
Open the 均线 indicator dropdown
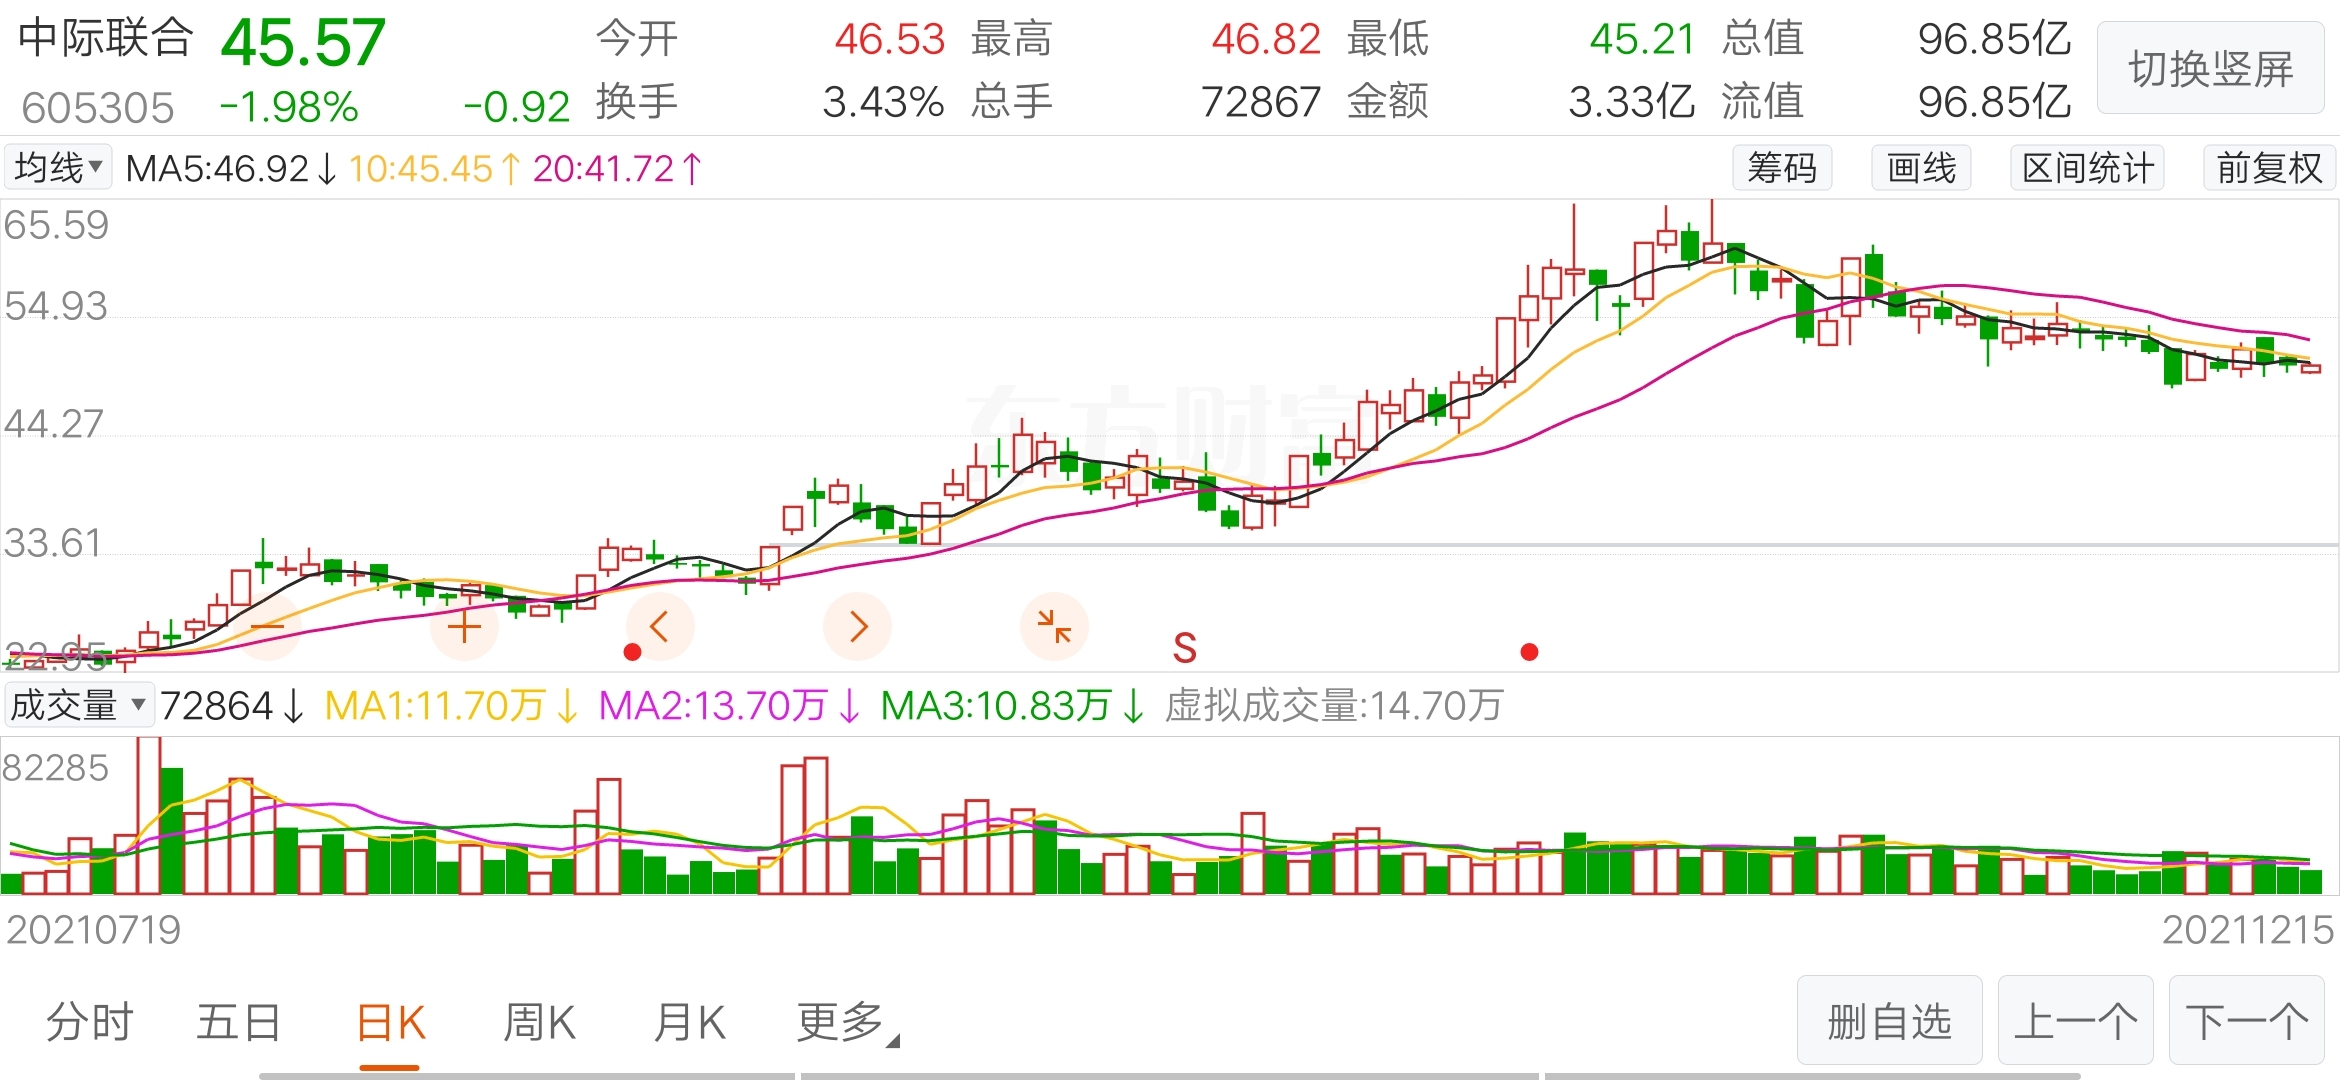[x=59, y=167]
